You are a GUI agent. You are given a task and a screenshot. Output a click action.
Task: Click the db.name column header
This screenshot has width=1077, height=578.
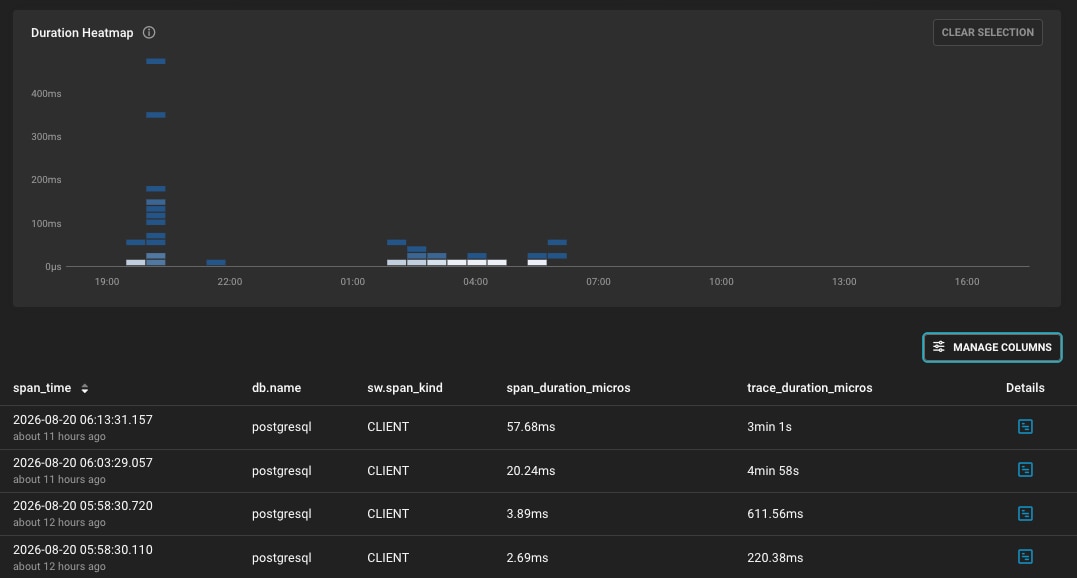tap(276, 388)
